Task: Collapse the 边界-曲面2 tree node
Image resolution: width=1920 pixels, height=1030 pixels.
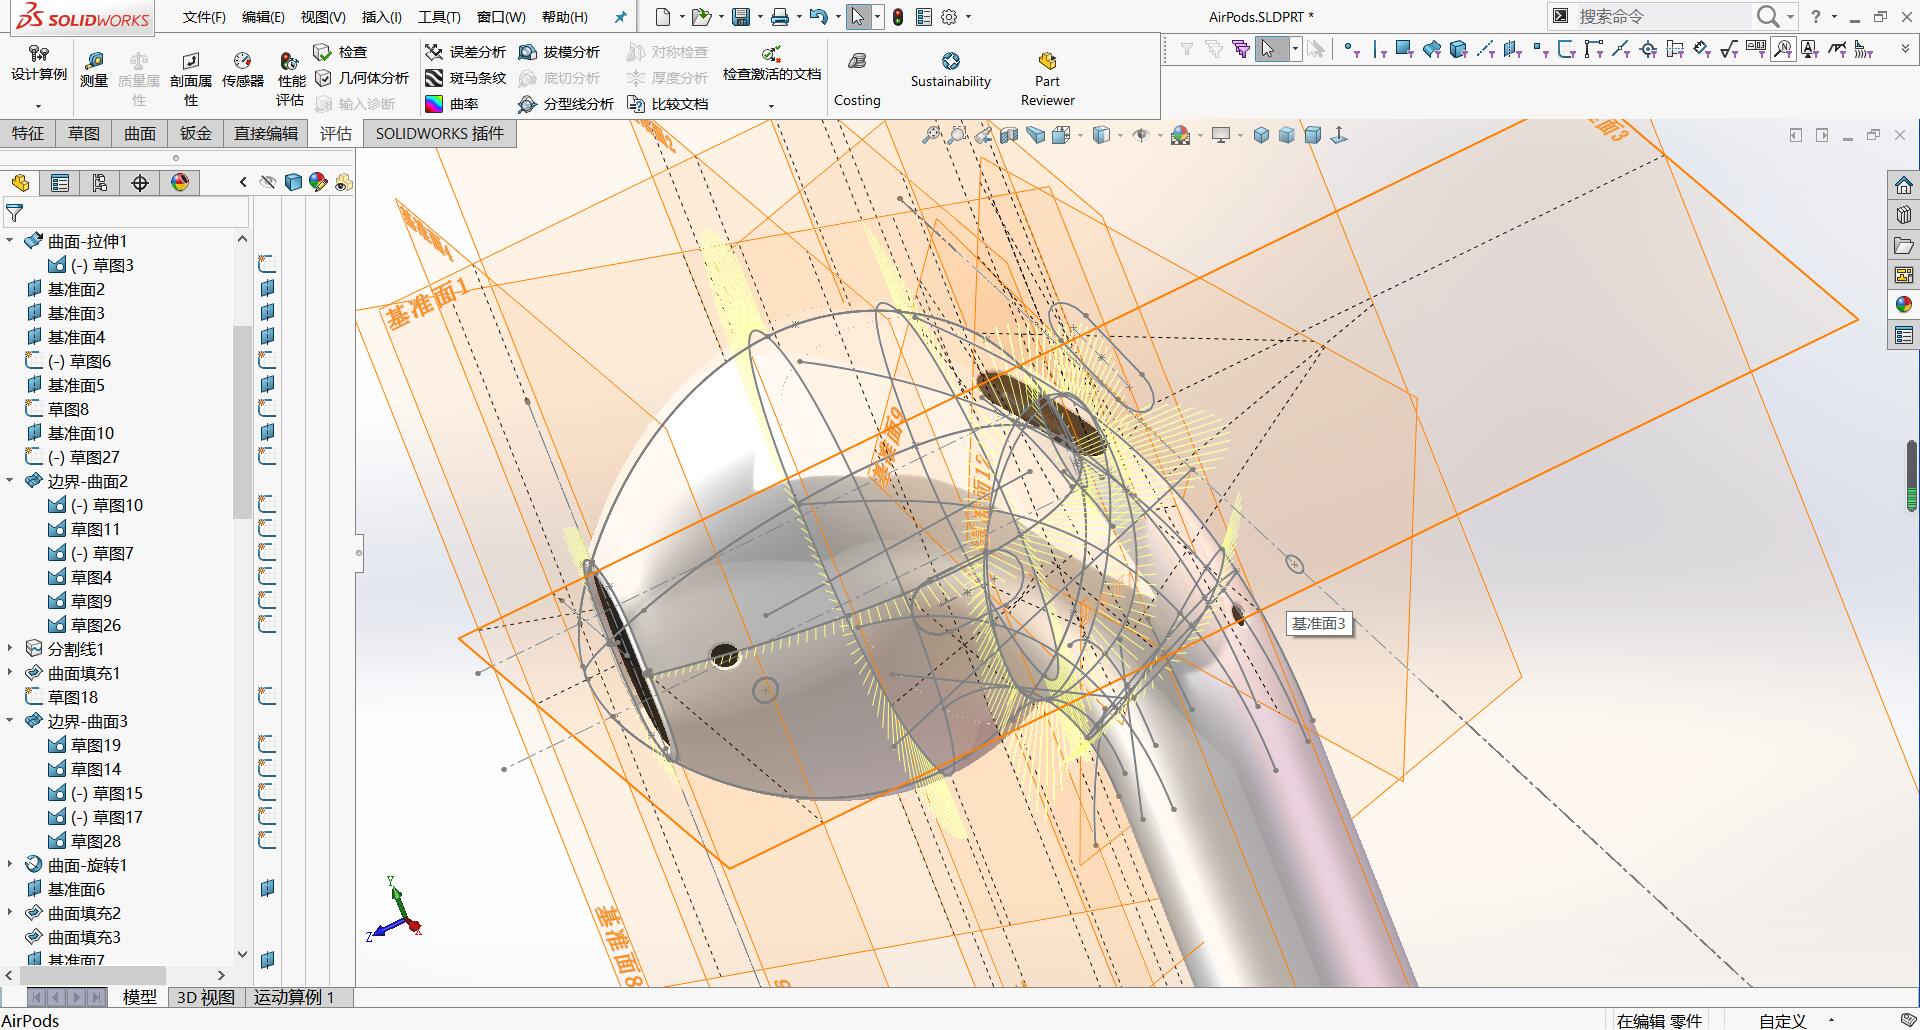Action: tap(10, 481)
